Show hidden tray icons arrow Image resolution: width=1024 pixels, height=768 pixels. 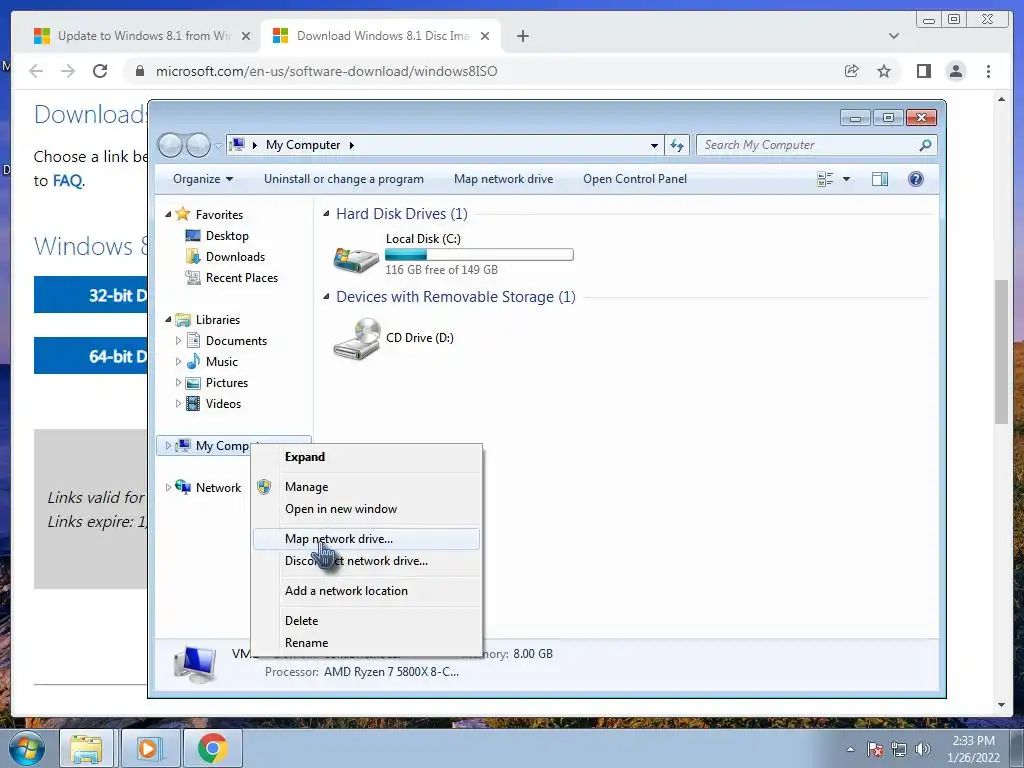(850, 749)
